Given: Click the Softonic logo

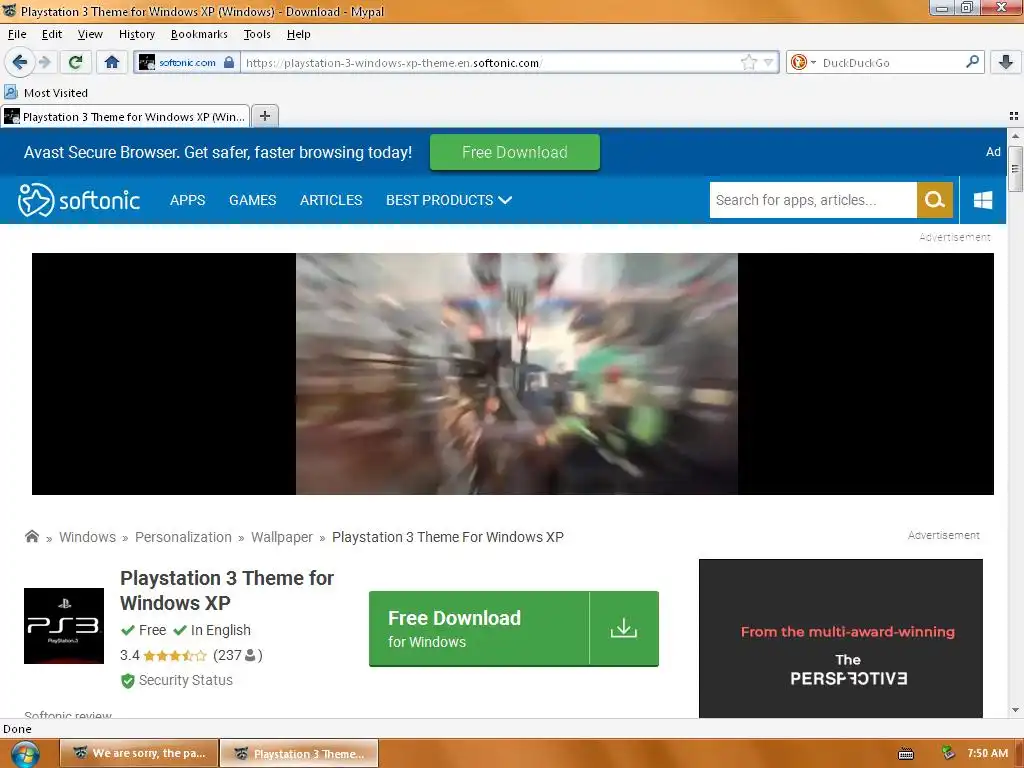Looking at the screenshot, I should coord(79,200).
